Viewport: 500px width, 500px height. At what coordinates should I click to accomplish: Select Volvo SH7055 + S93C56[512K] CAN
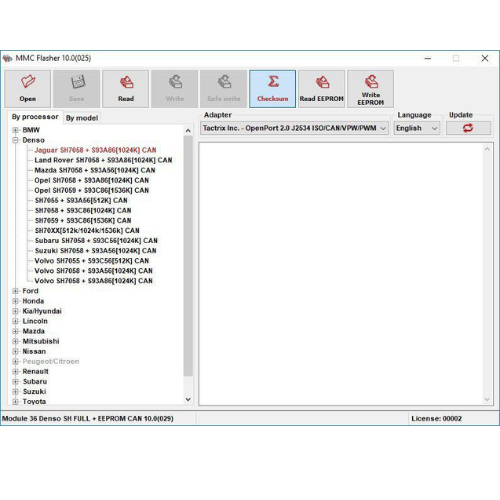[92, 261]
